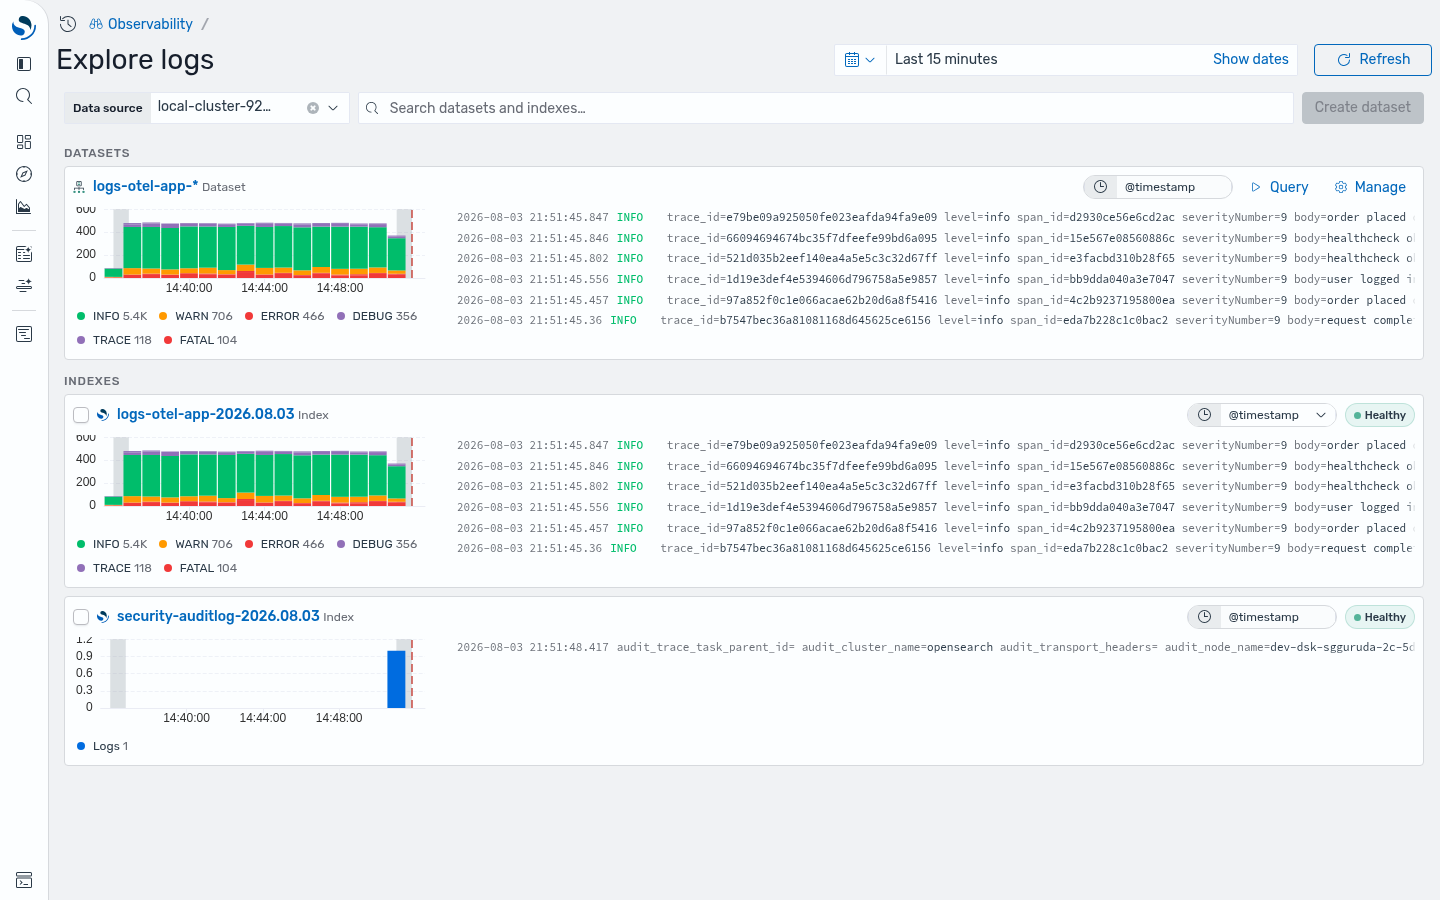This screenshot has width=1440, height=900.
Task: Click the Last 15 minutes time range
Action: click(x=946, y=59)
